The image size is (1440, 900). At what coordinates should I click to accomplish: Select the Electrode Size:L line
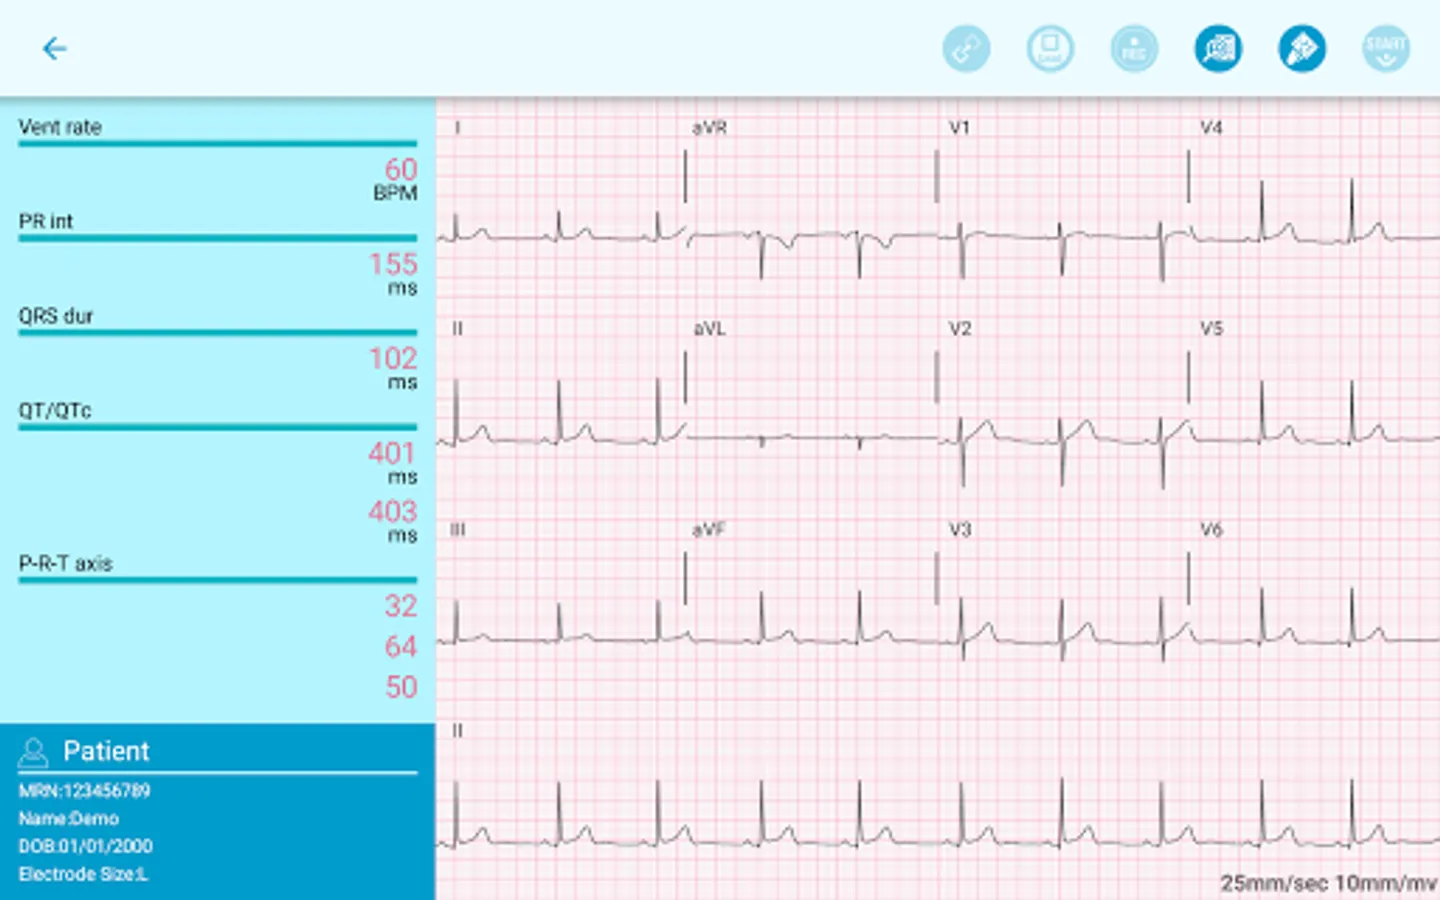coord(83,874)
